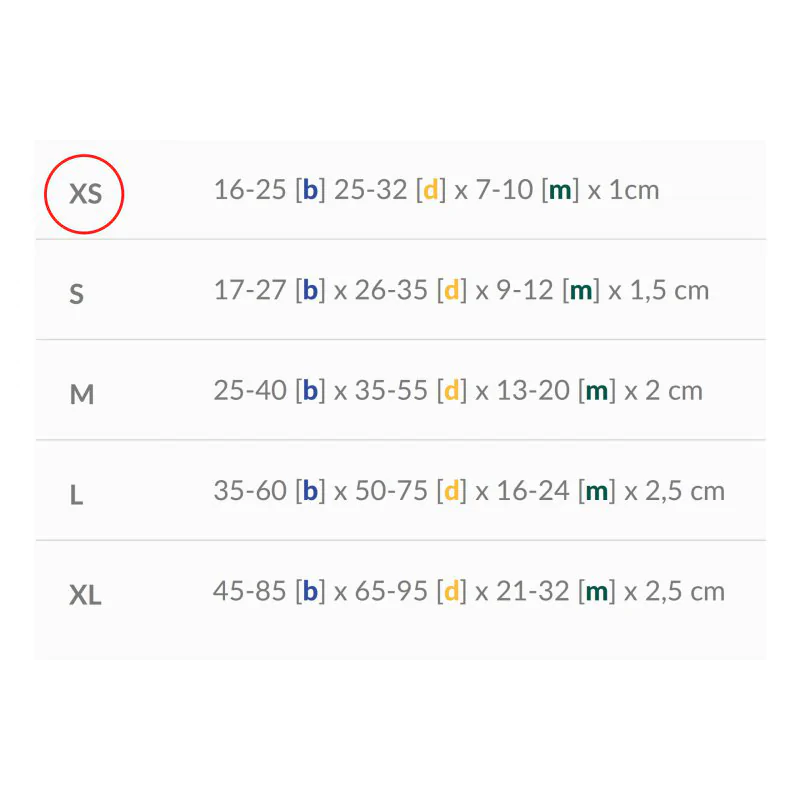The width and height of the screenshot is (800, 800).
Task: Select the XL size row label
Action: pos(85,595)
